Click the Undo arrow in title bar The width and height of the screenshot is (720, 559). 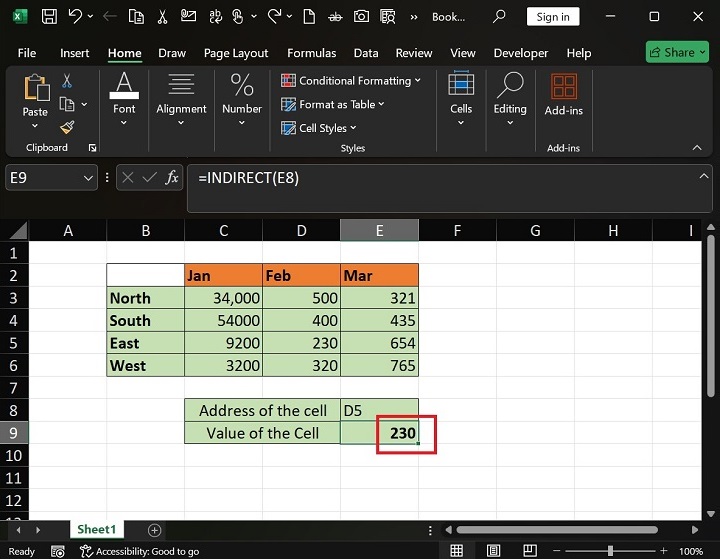[x=75, y=17]
